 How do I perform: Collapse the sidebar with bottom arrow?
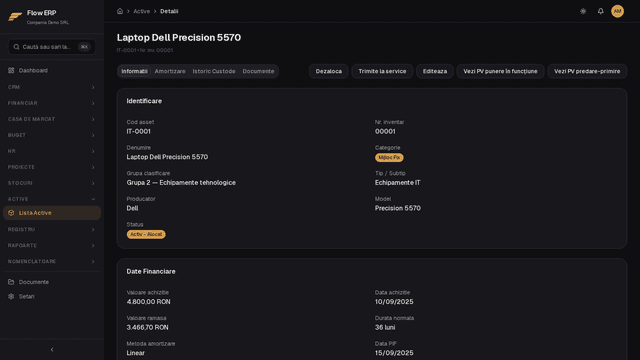click(52, 350)
